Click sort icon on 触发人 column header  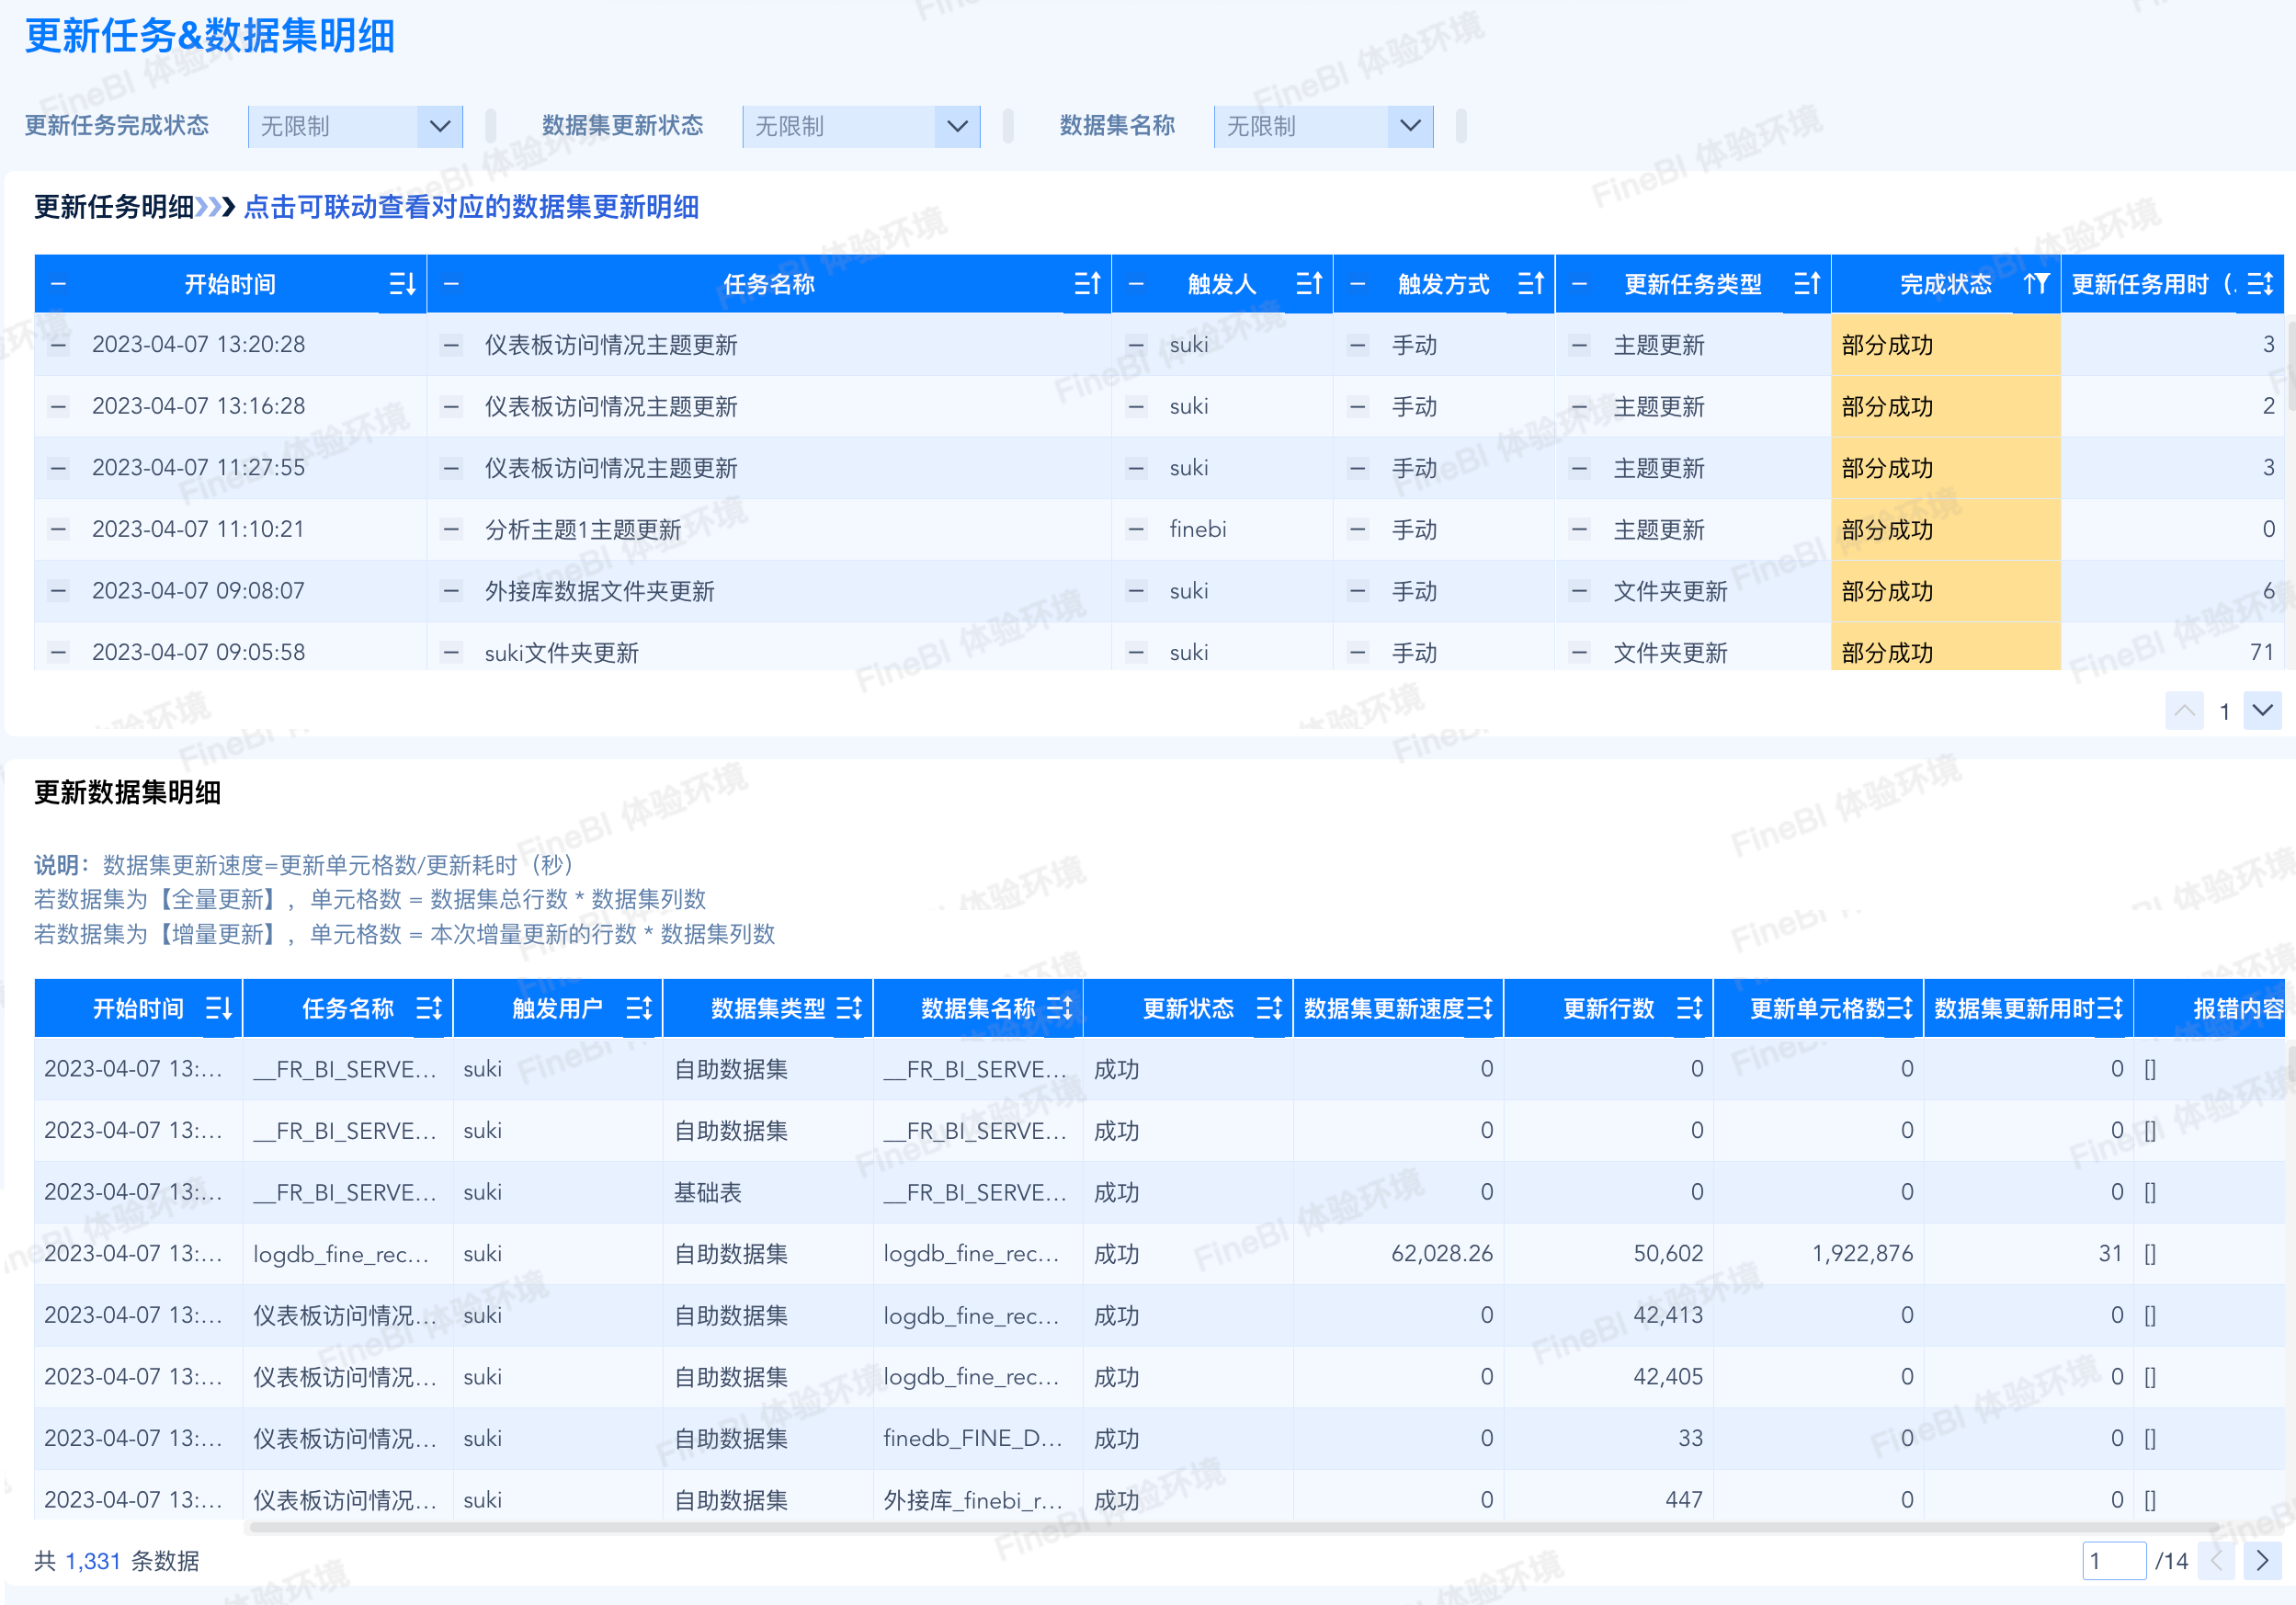(x=1309, y=284)
